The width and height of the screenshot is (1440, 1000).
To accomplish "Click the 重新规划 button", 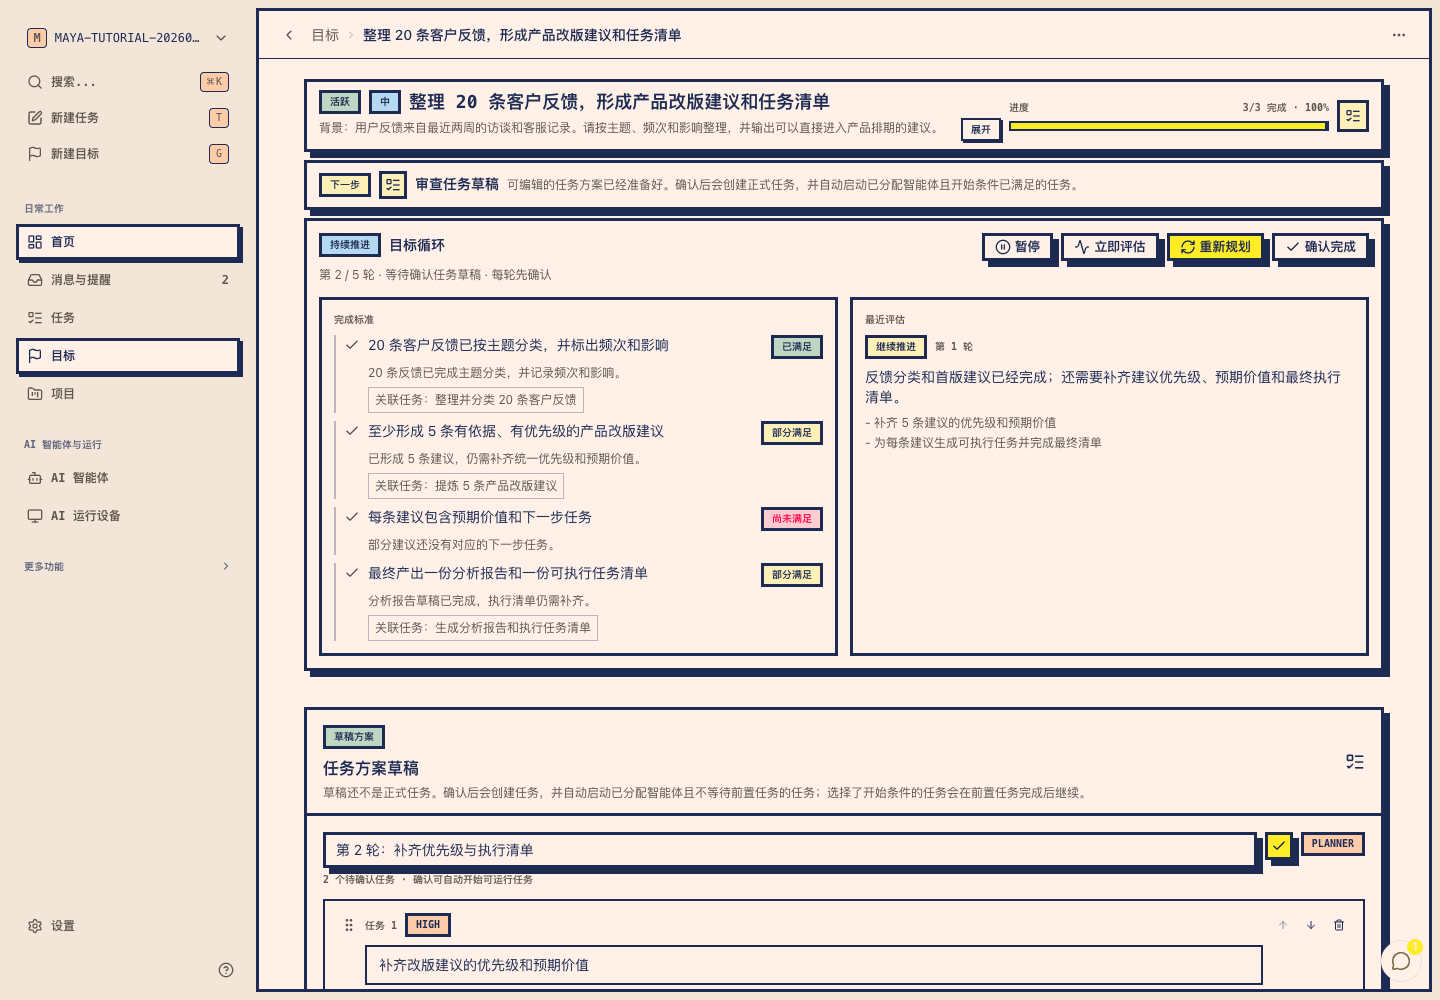I will coord(1215,247).
